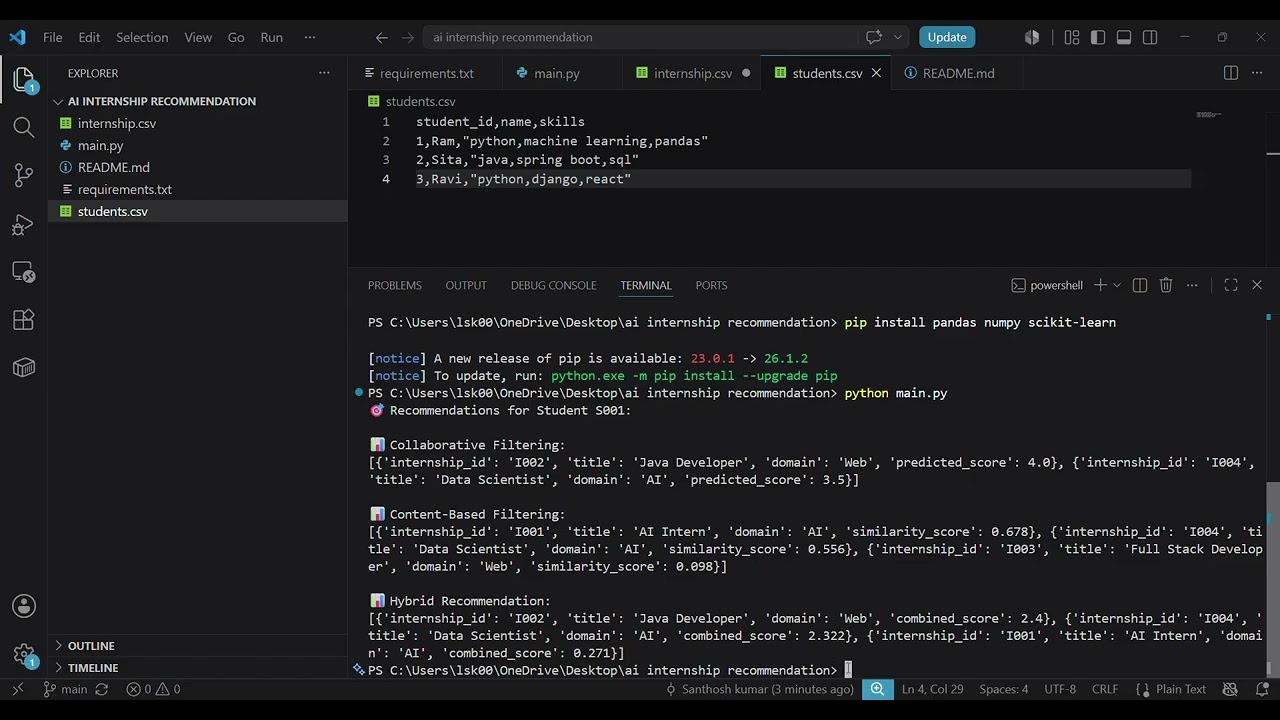Screen dimensions: 1280x720
Task: Open the Extensions view
Action: [x=24, y=320]
